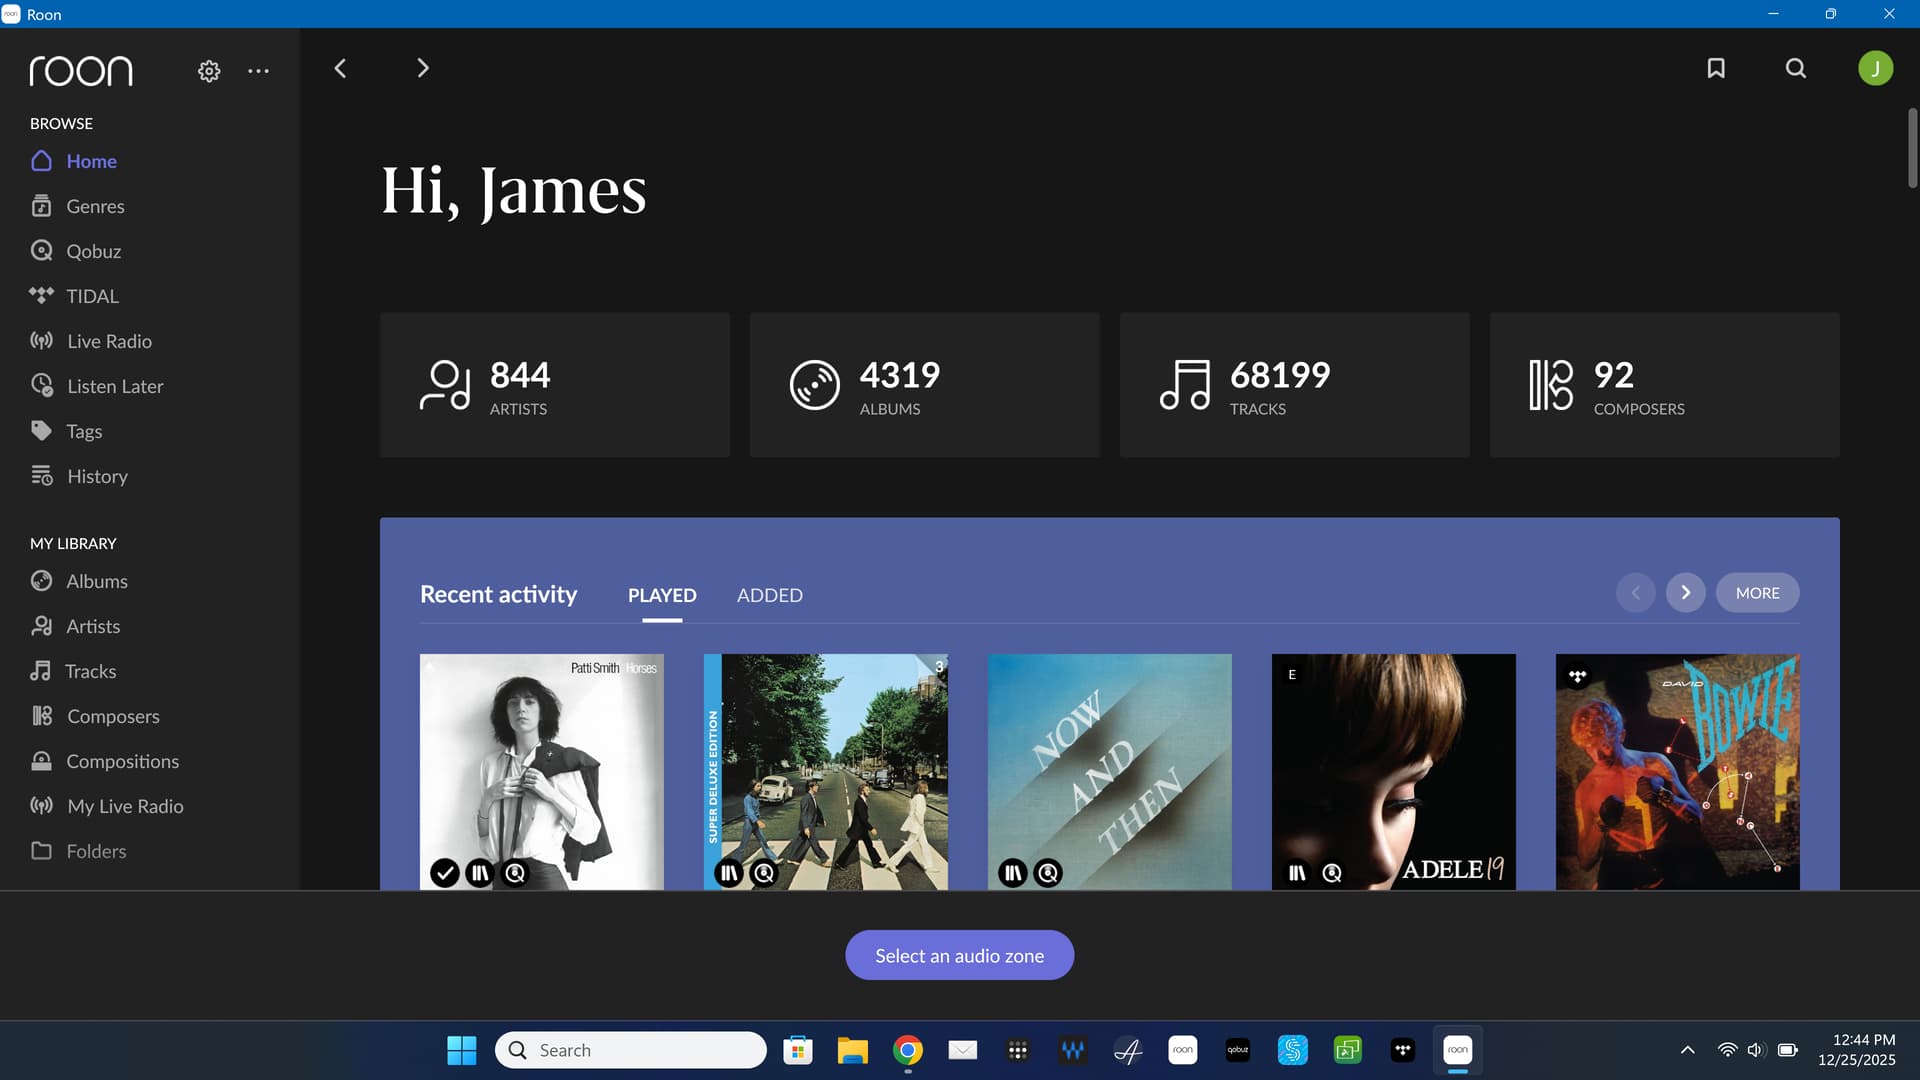
Task: Open the Composers library page
Action: click(x=112, y=716)
